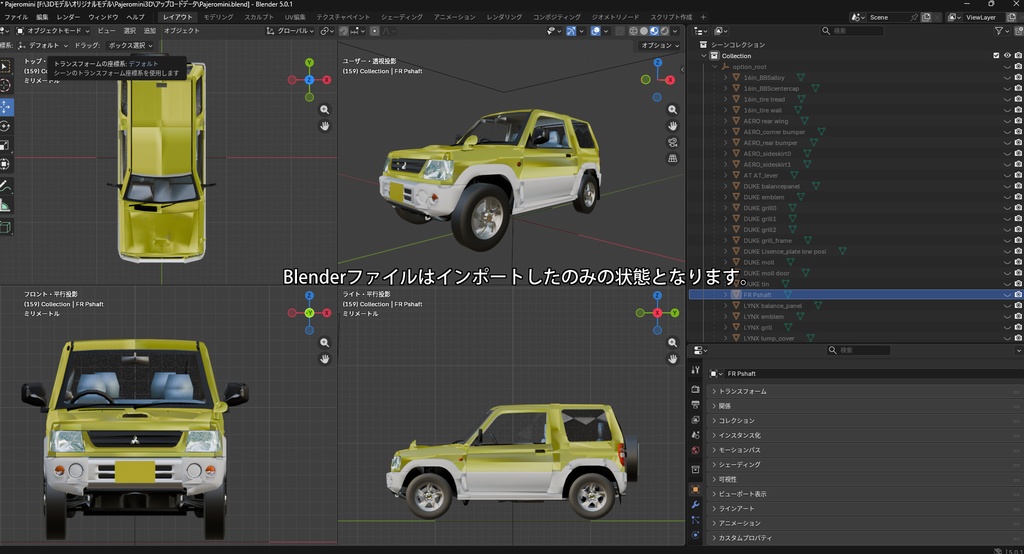Screen dimensions: 1024x554
Task: Select the Transform tool in left toolbar
Action: tap(6, 164)
